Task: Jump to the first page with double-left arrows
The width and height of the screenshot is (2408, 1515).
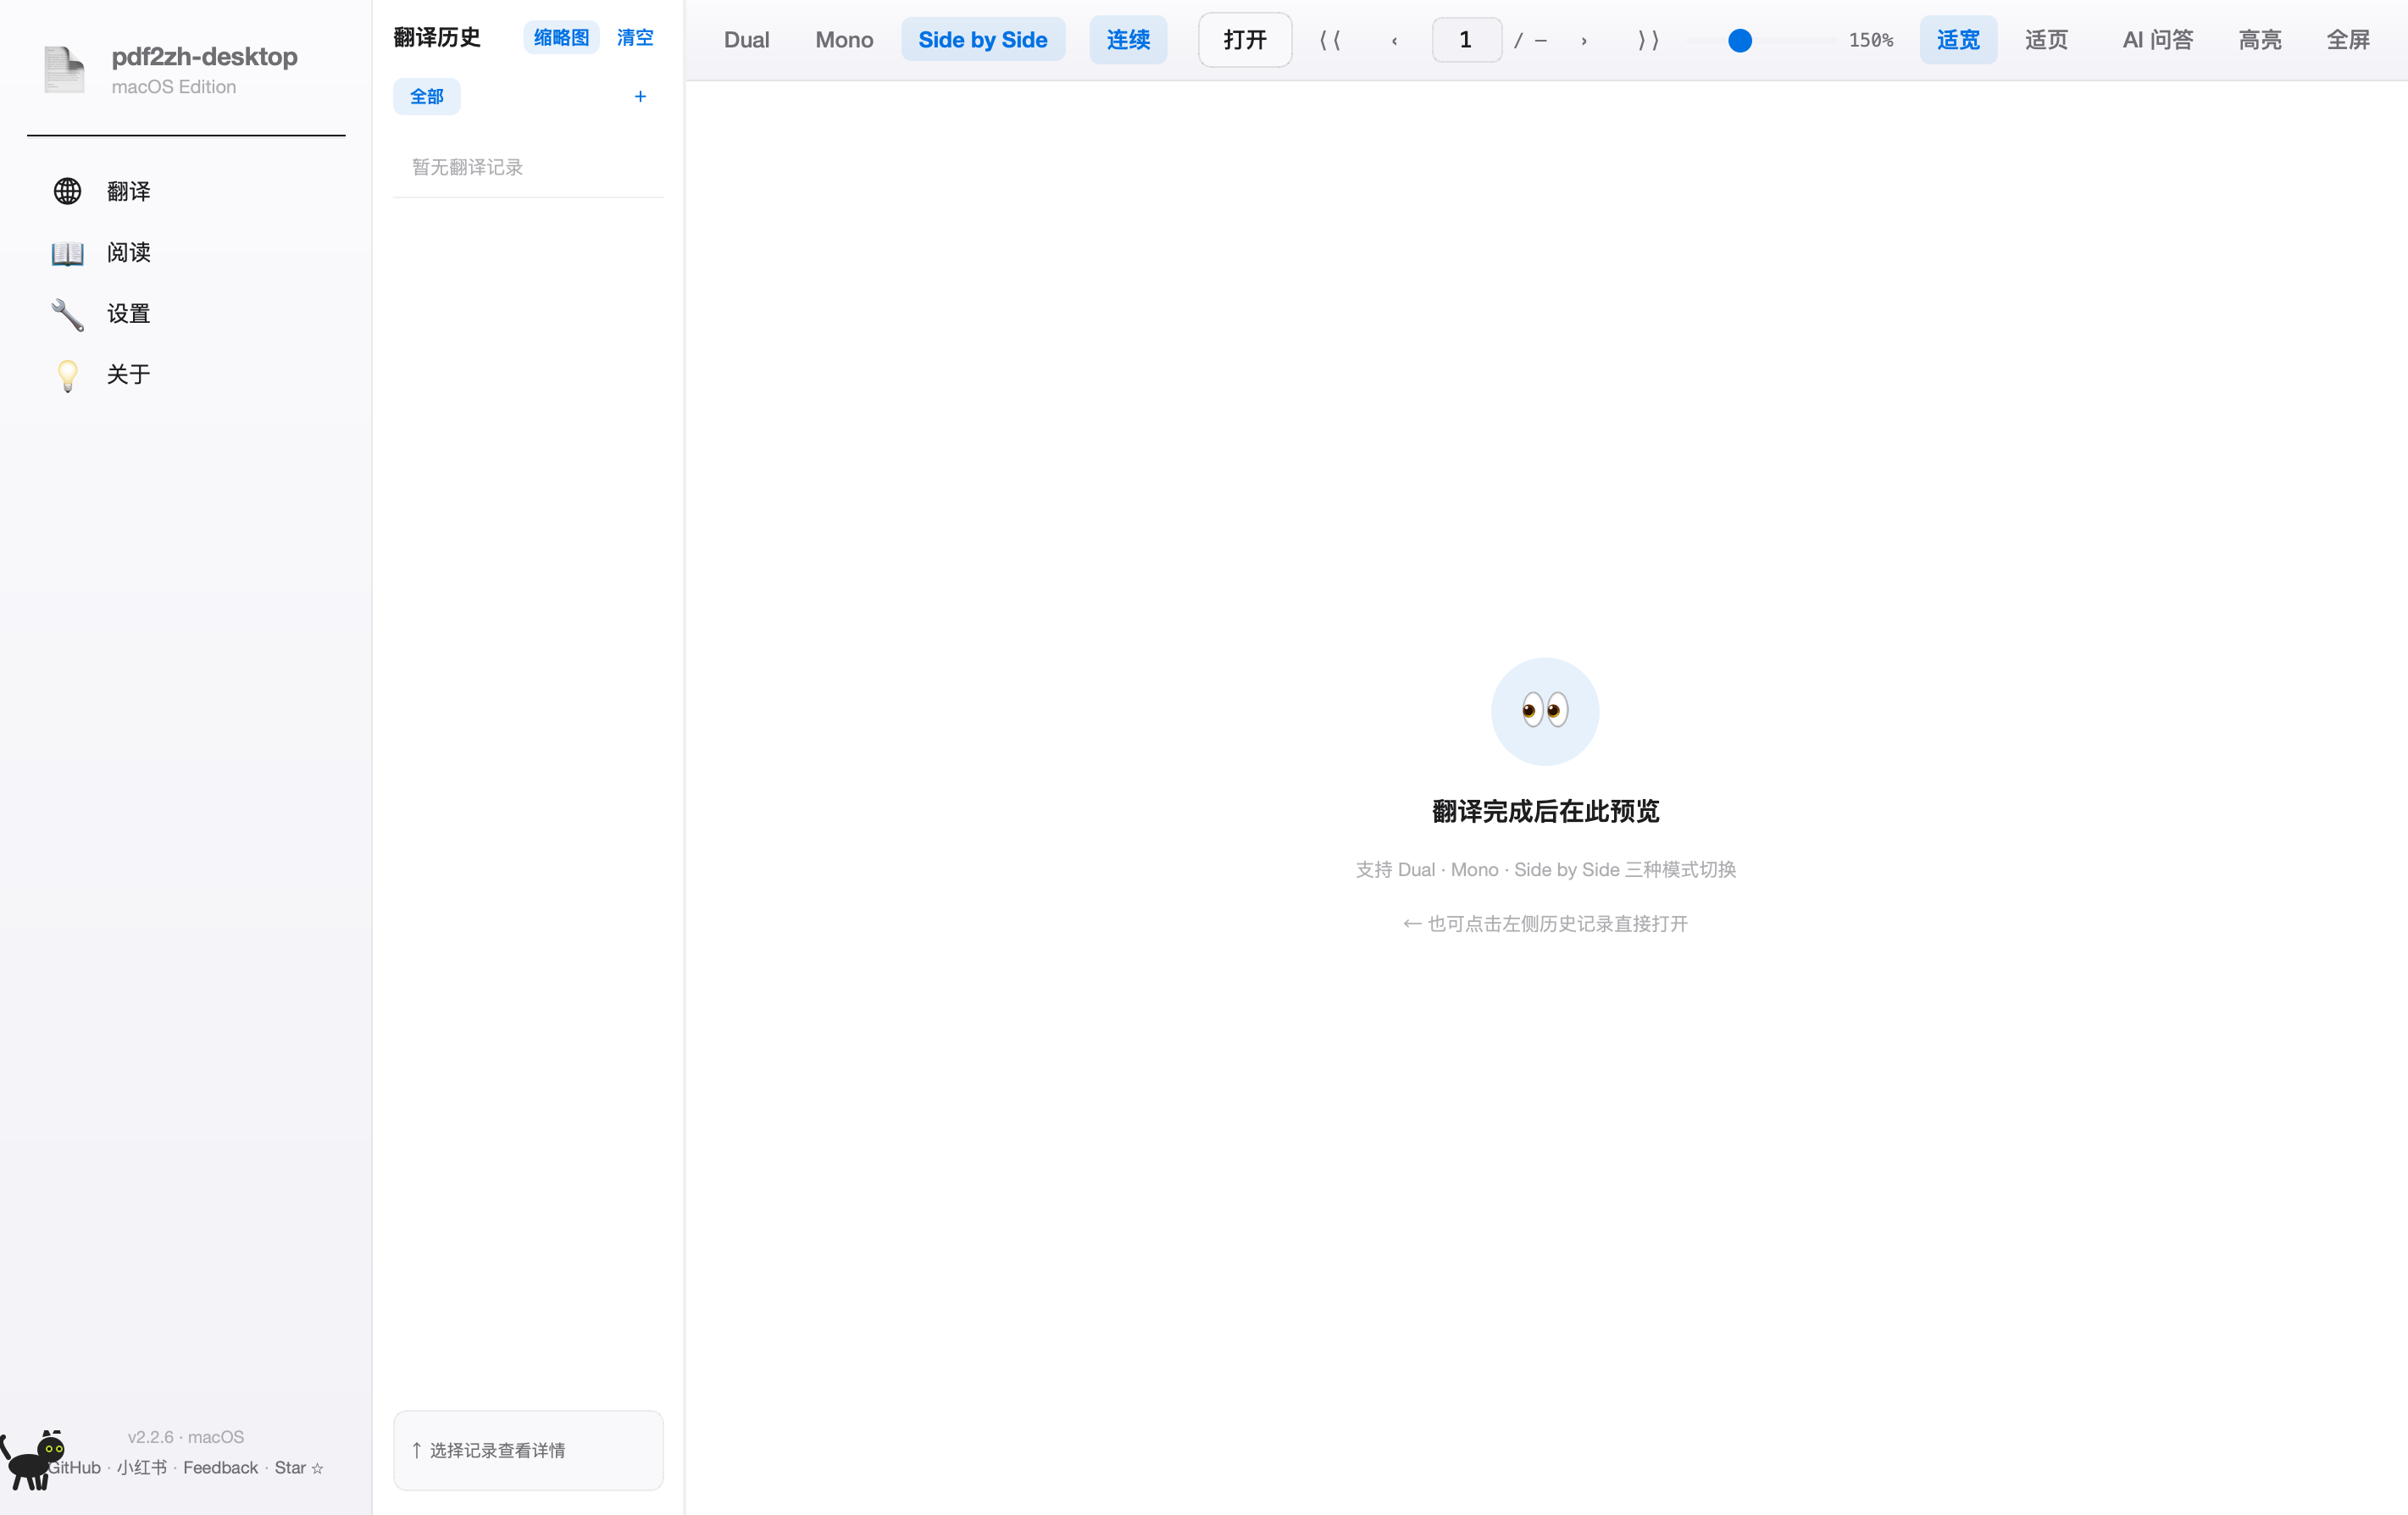Action: click(1329, 40)
